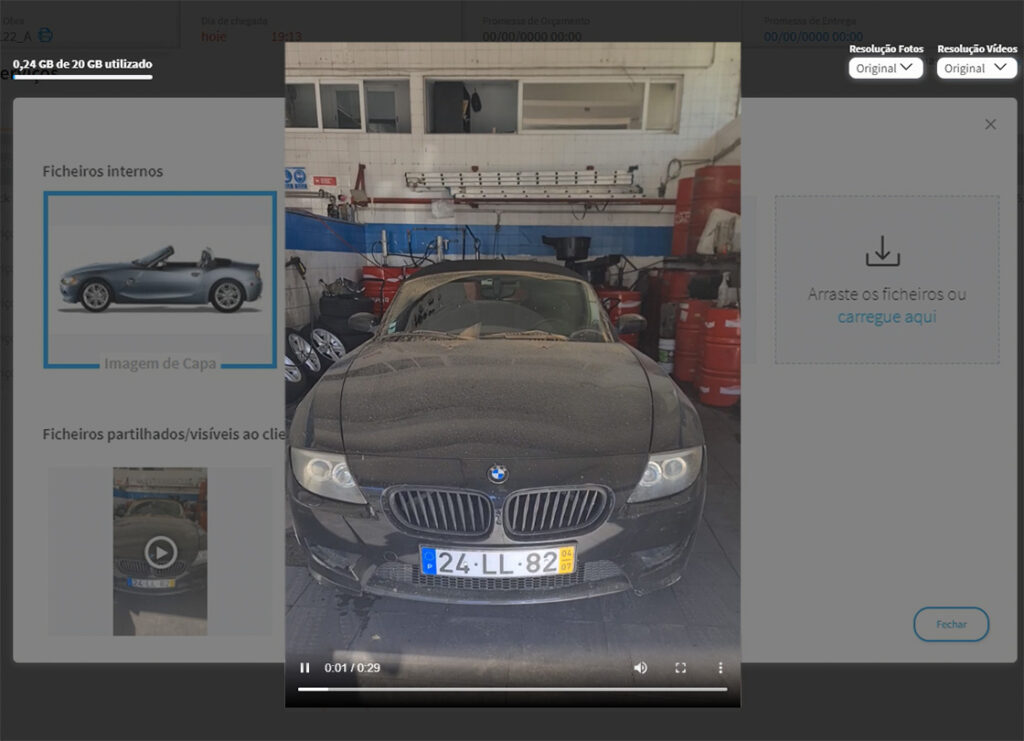Close the files dialog with X
The image size is (1024, 741).
click(x=990, y=124)
